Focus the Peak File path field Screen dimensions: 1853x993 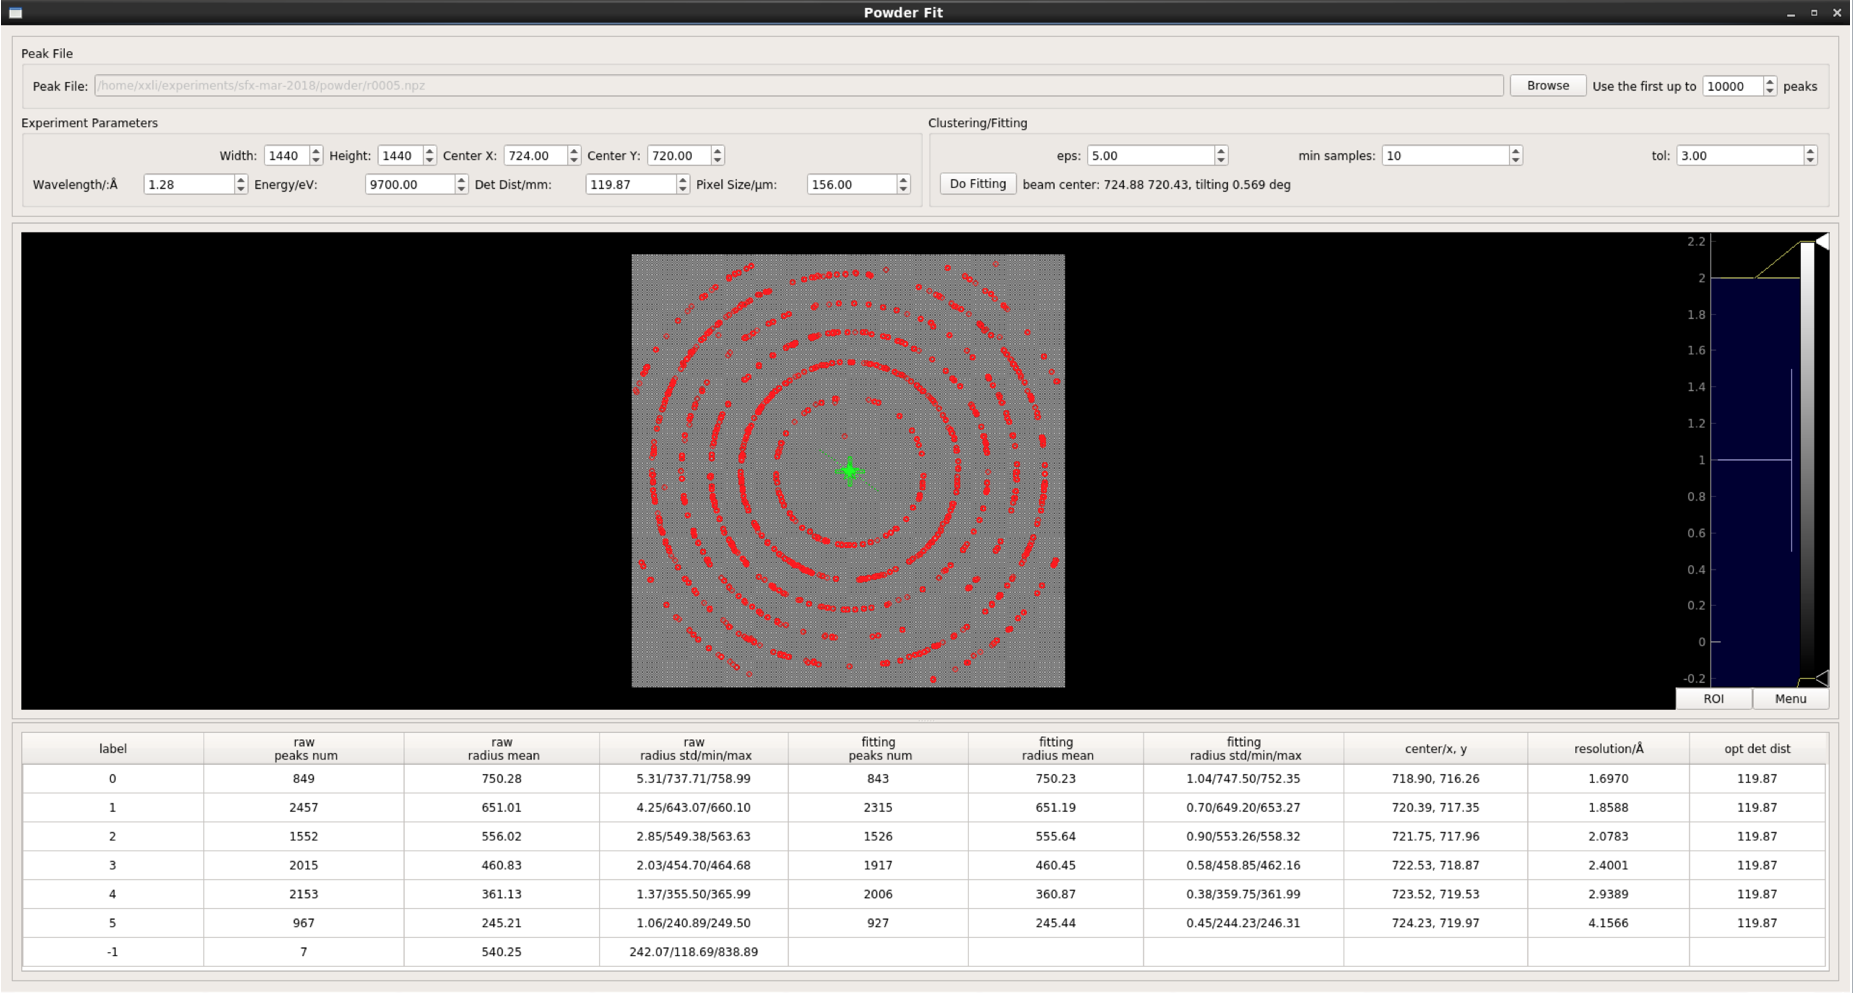click(x=798, y=86)
